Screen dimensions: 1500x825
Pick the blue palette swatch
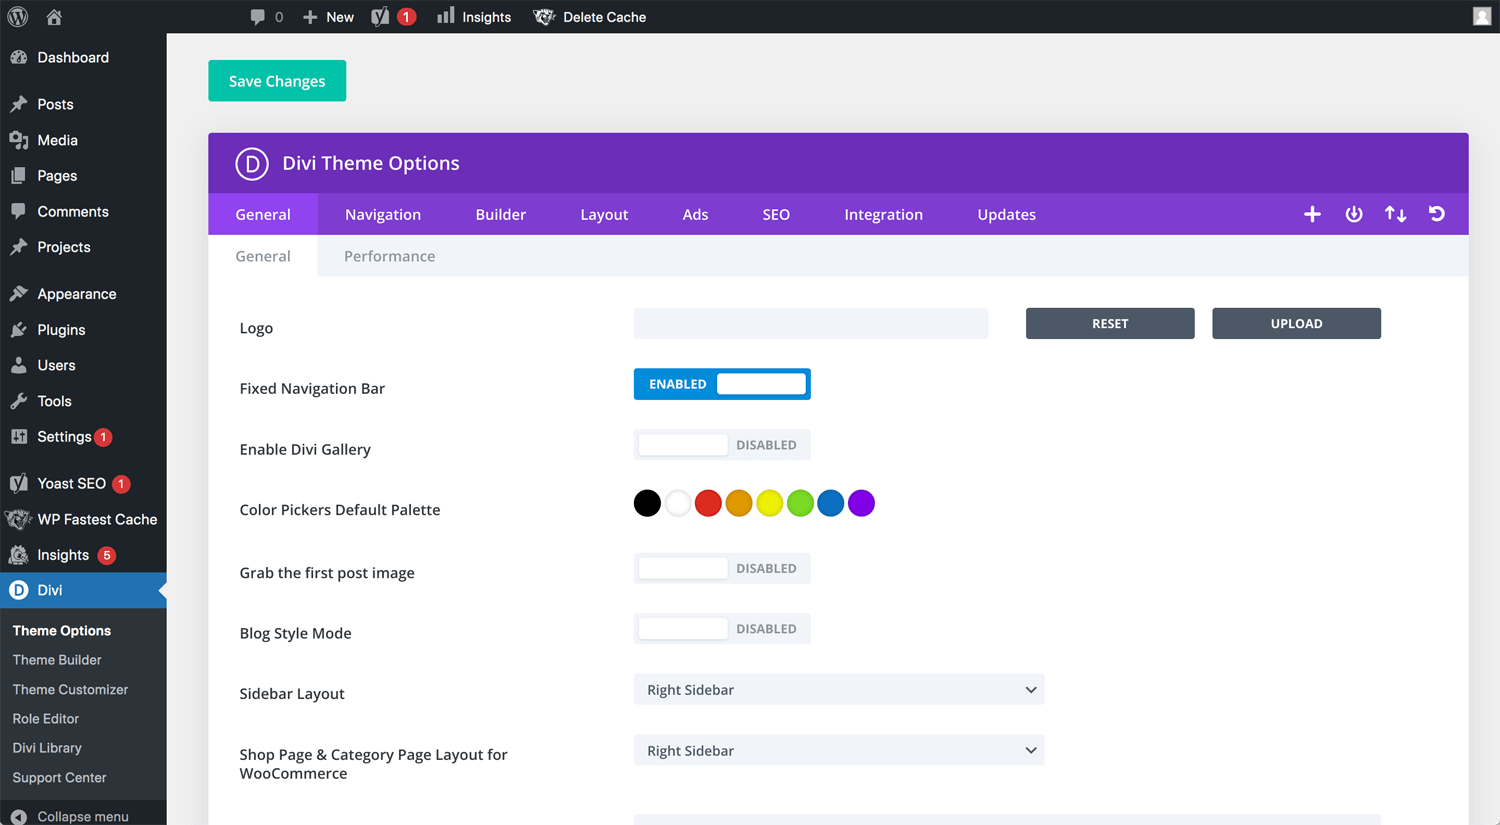[x=830, y=503]
